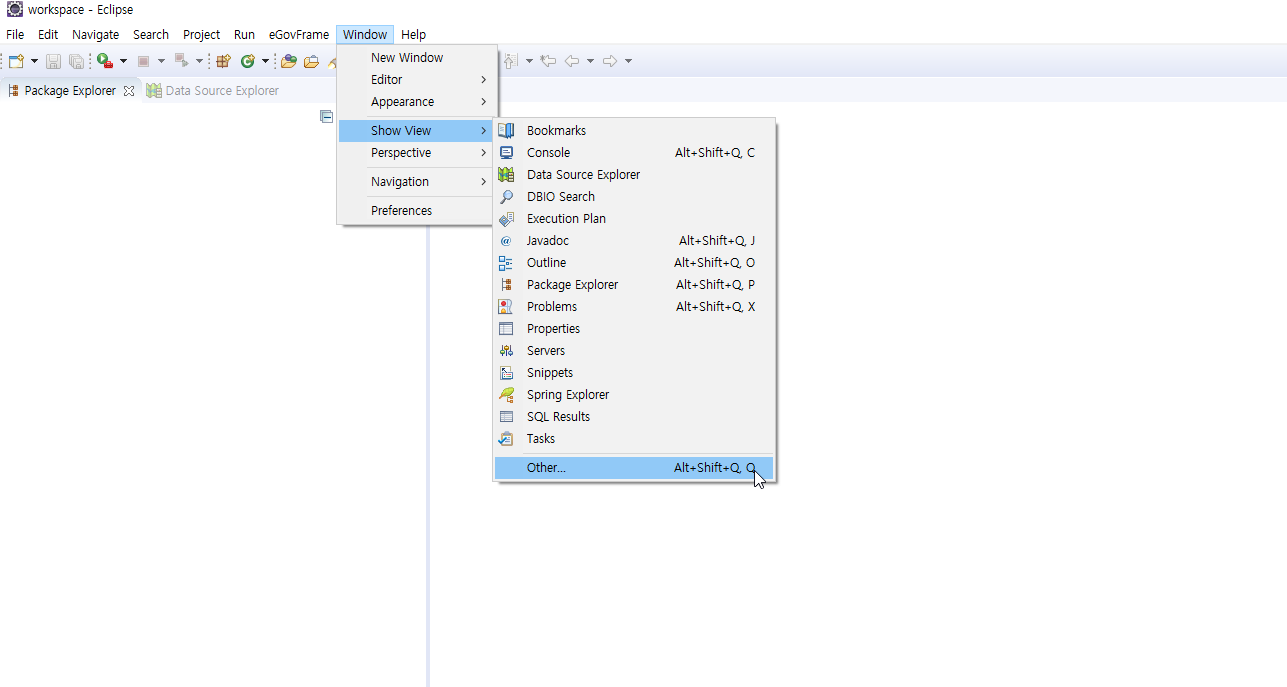
Task: Open the eGovFrame menu
Action: coord(298,34)
